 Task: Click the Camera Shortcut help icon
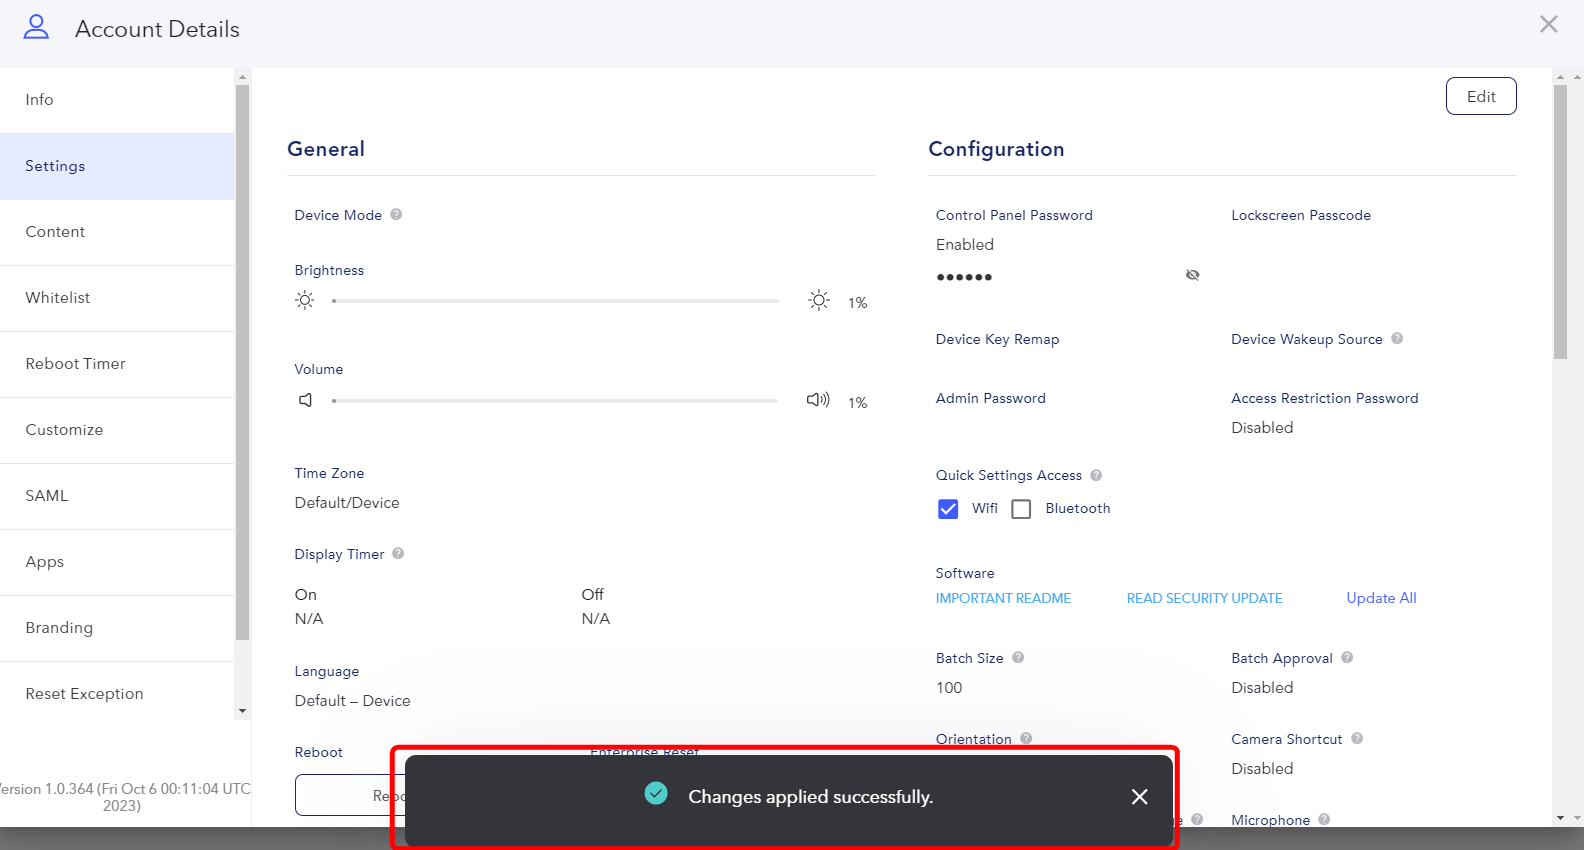pos(1357,738)
